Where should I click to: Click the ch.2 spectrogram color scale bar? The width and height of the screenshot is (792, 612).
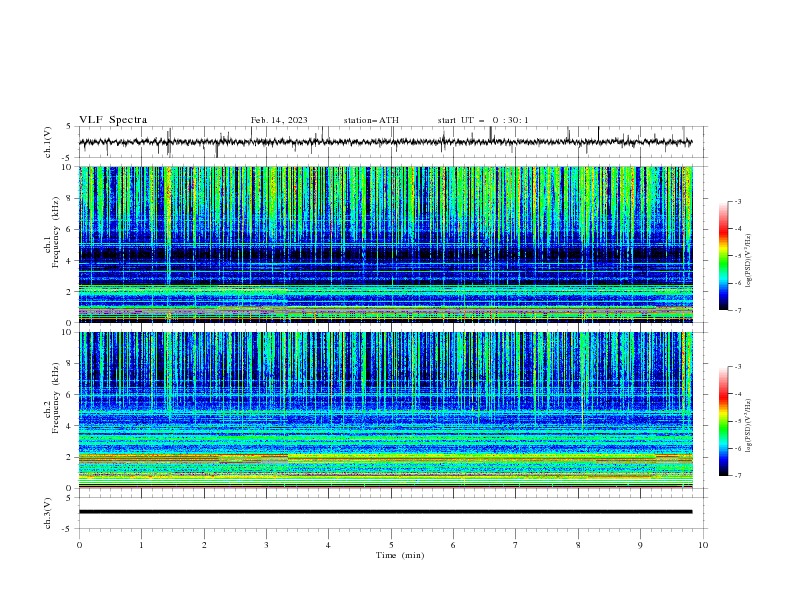(723, 421)
